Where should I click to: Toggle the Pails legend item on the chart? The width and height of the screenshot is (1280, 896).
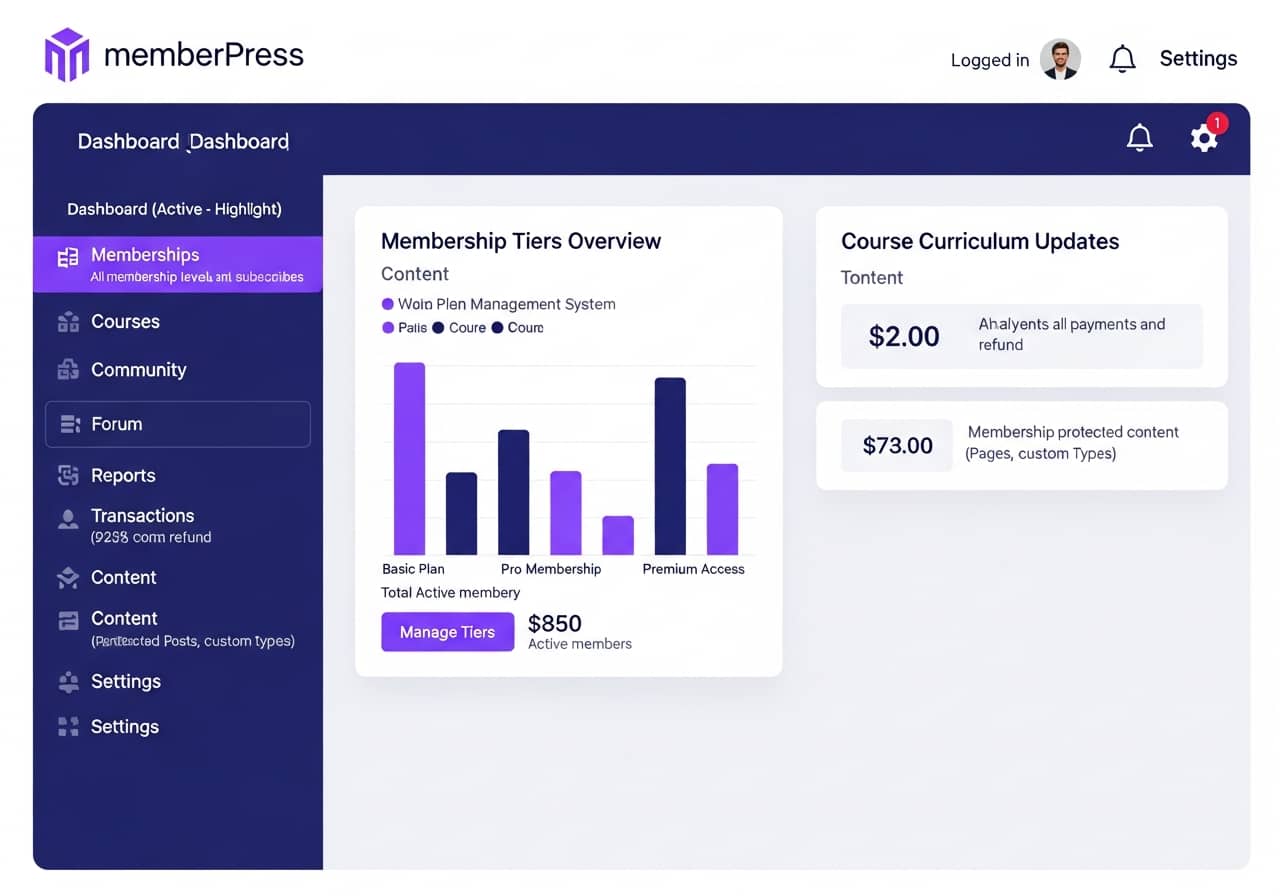pyautogui.click(x=403, y=327)
